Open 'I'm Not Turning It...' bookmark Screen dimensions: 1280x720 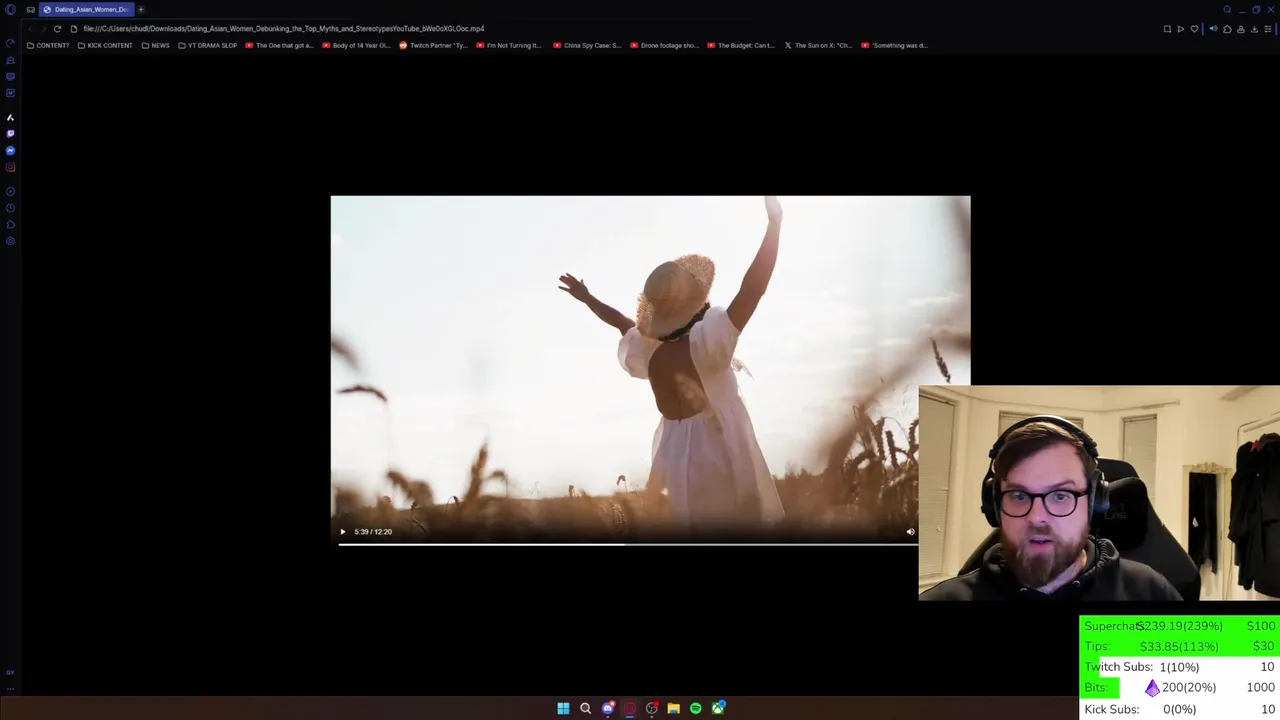pos(510,45)
